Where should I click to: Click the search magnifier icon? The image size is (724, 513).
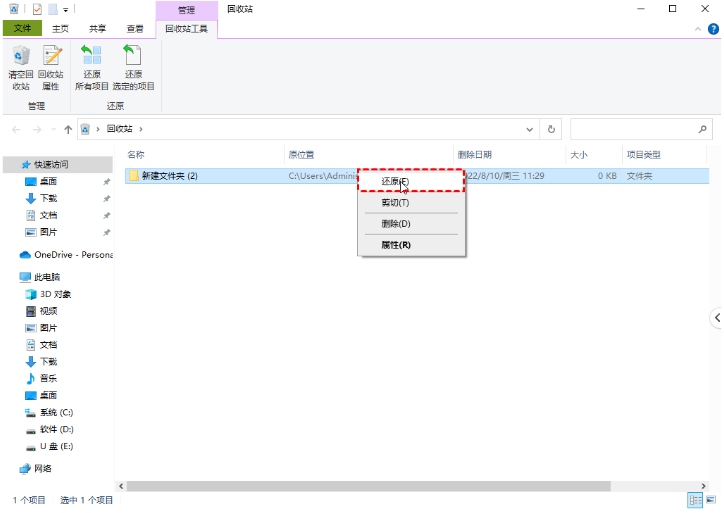click(x=702, y=129)
